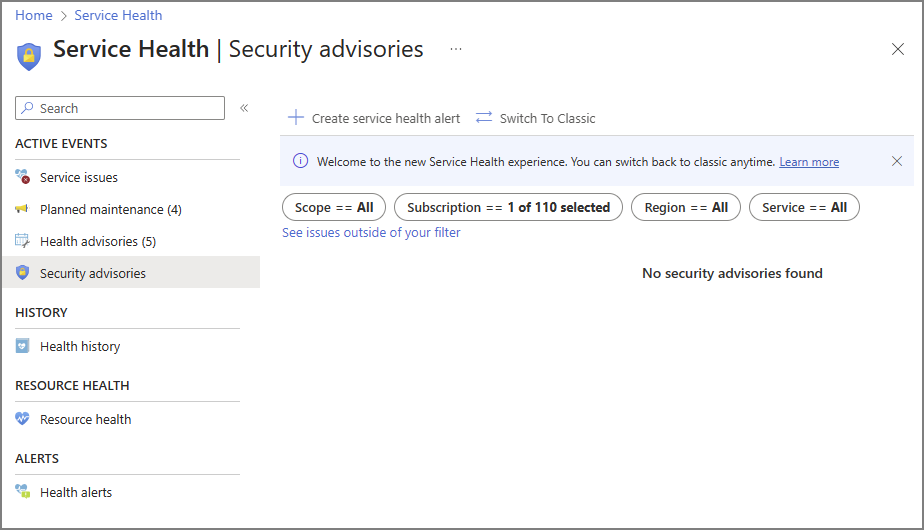
Task: Select Security advisories menu item
Action: [131, 272]
